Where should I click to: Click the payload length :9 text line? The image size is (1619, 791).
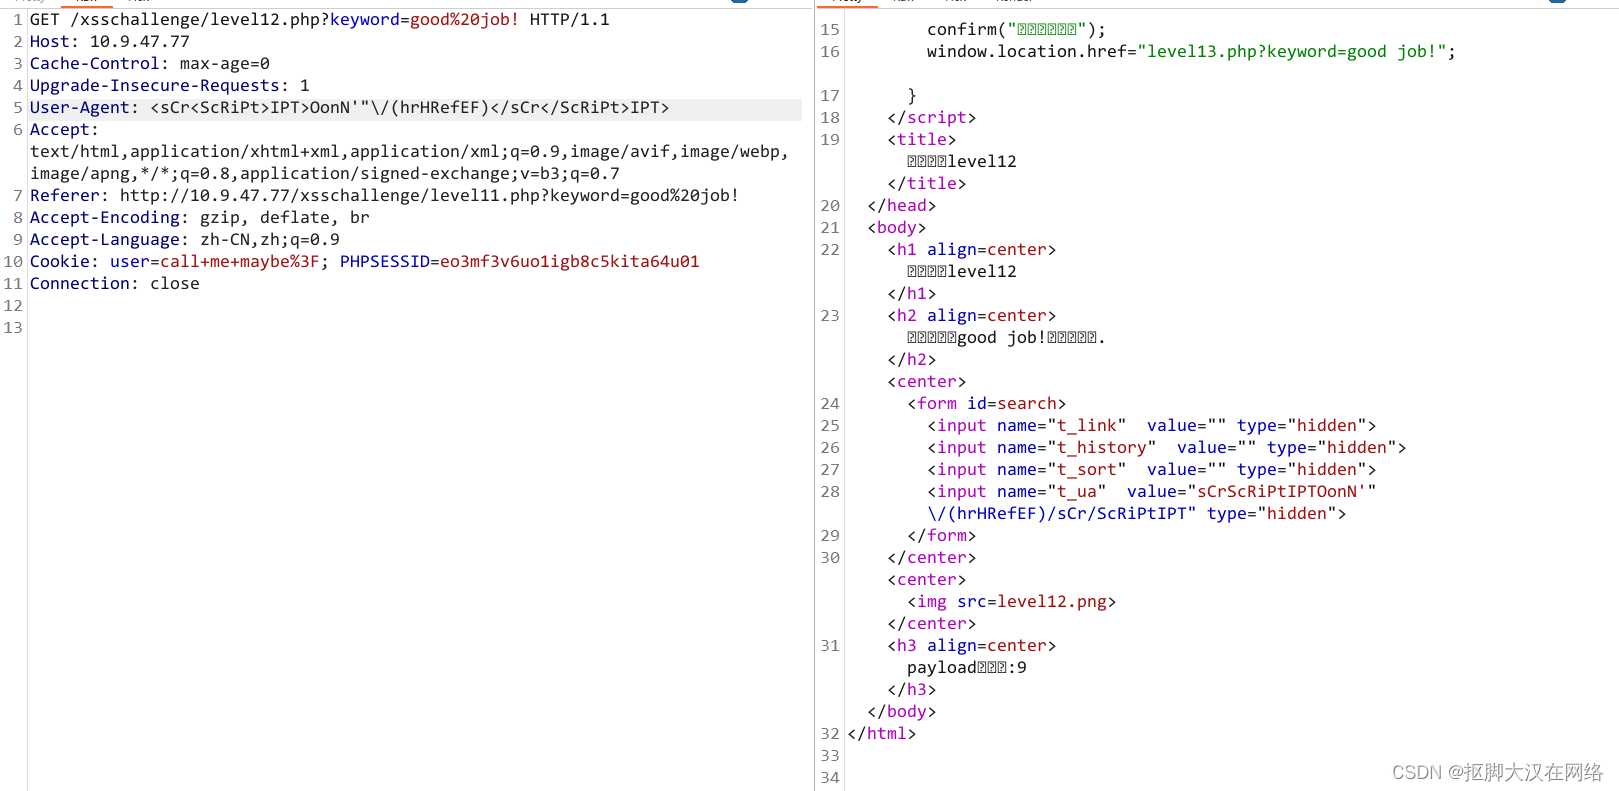[966, 668]
